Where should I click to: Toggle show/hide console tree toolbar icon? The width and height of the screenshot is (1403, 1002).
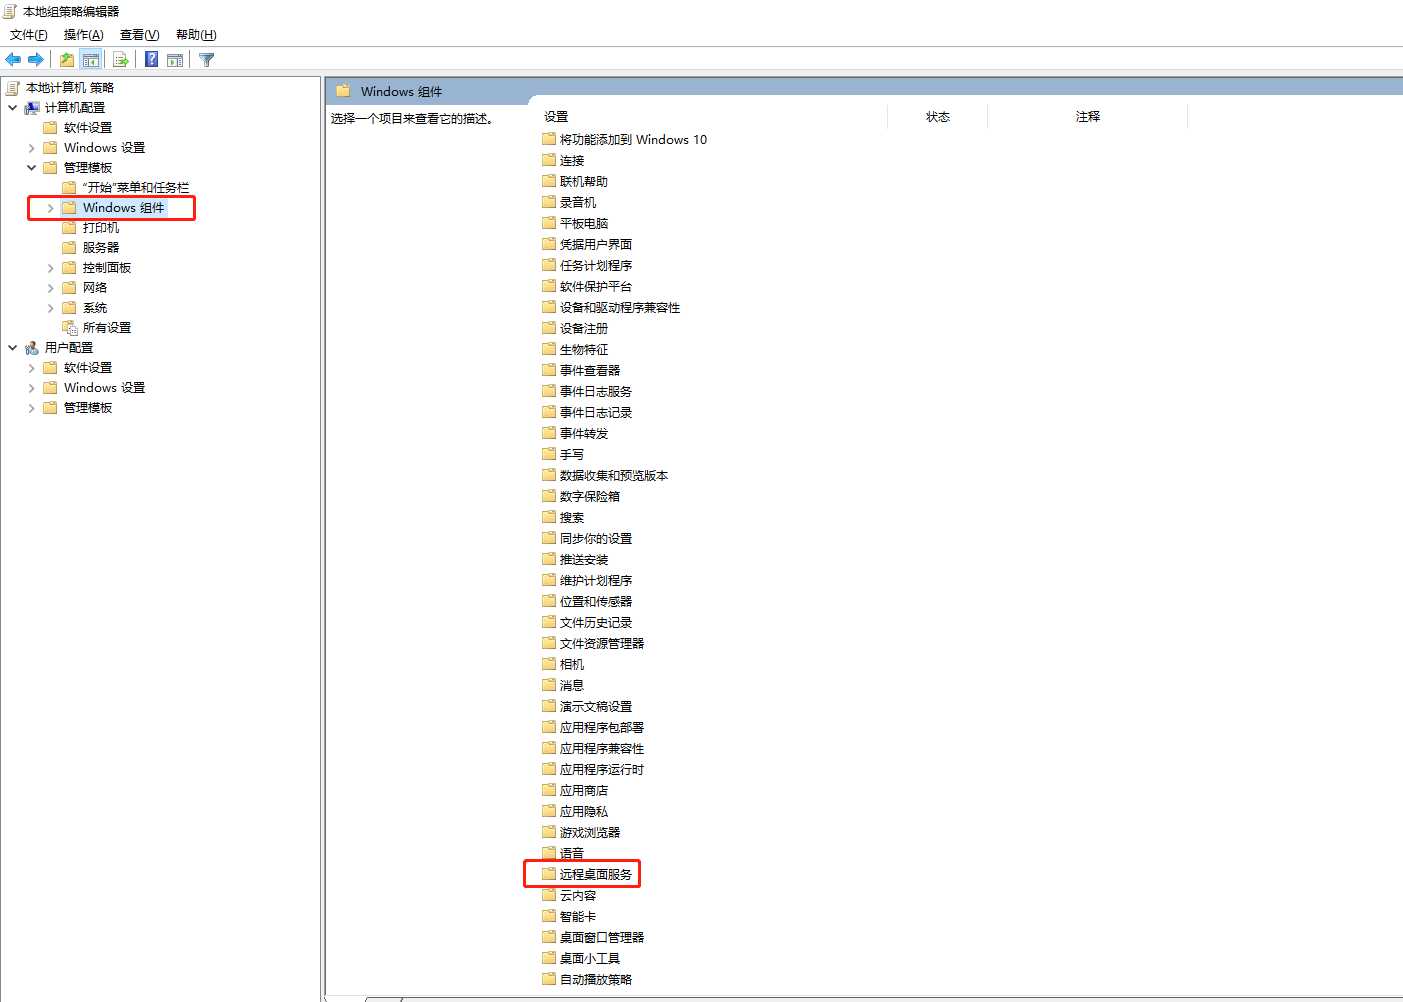[91, 60]
